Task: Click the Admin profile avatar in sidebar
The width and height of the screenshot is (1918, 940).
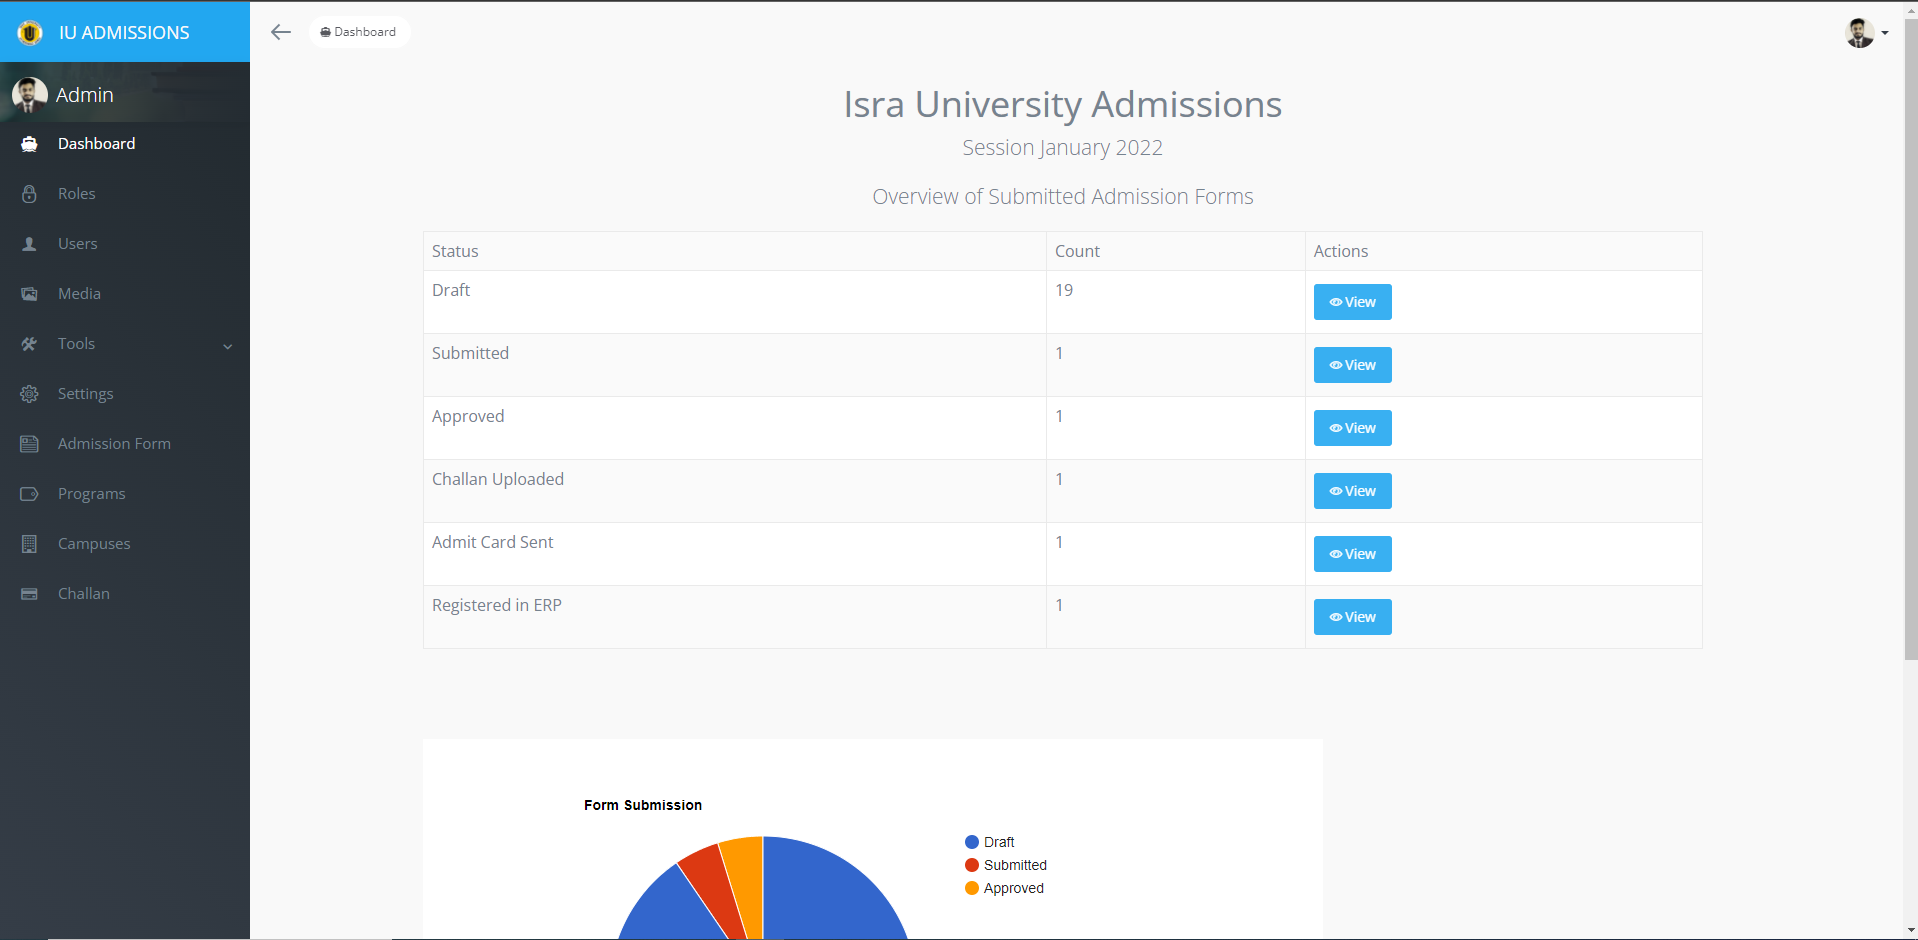Action: point(29,95)
